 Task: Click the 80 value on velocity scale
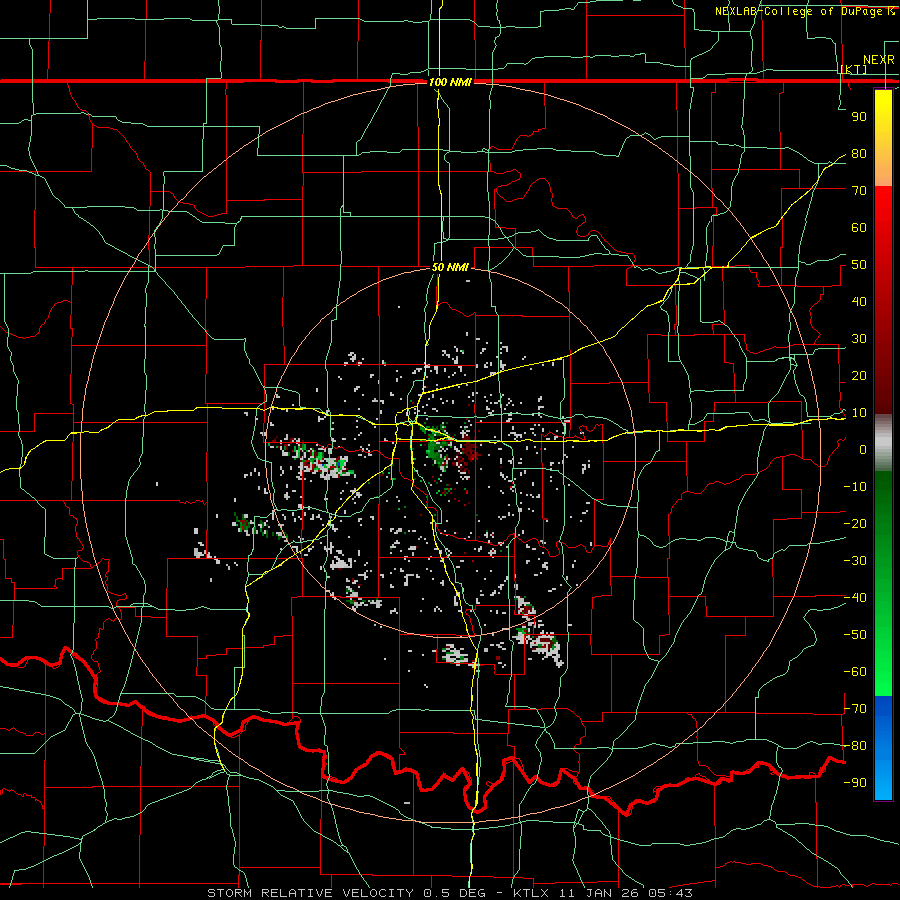click(859, 154)
